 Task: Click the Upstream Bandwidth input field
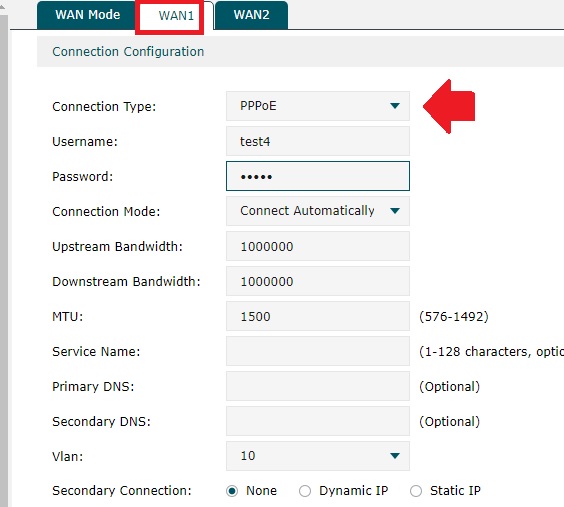coord(318,246)
